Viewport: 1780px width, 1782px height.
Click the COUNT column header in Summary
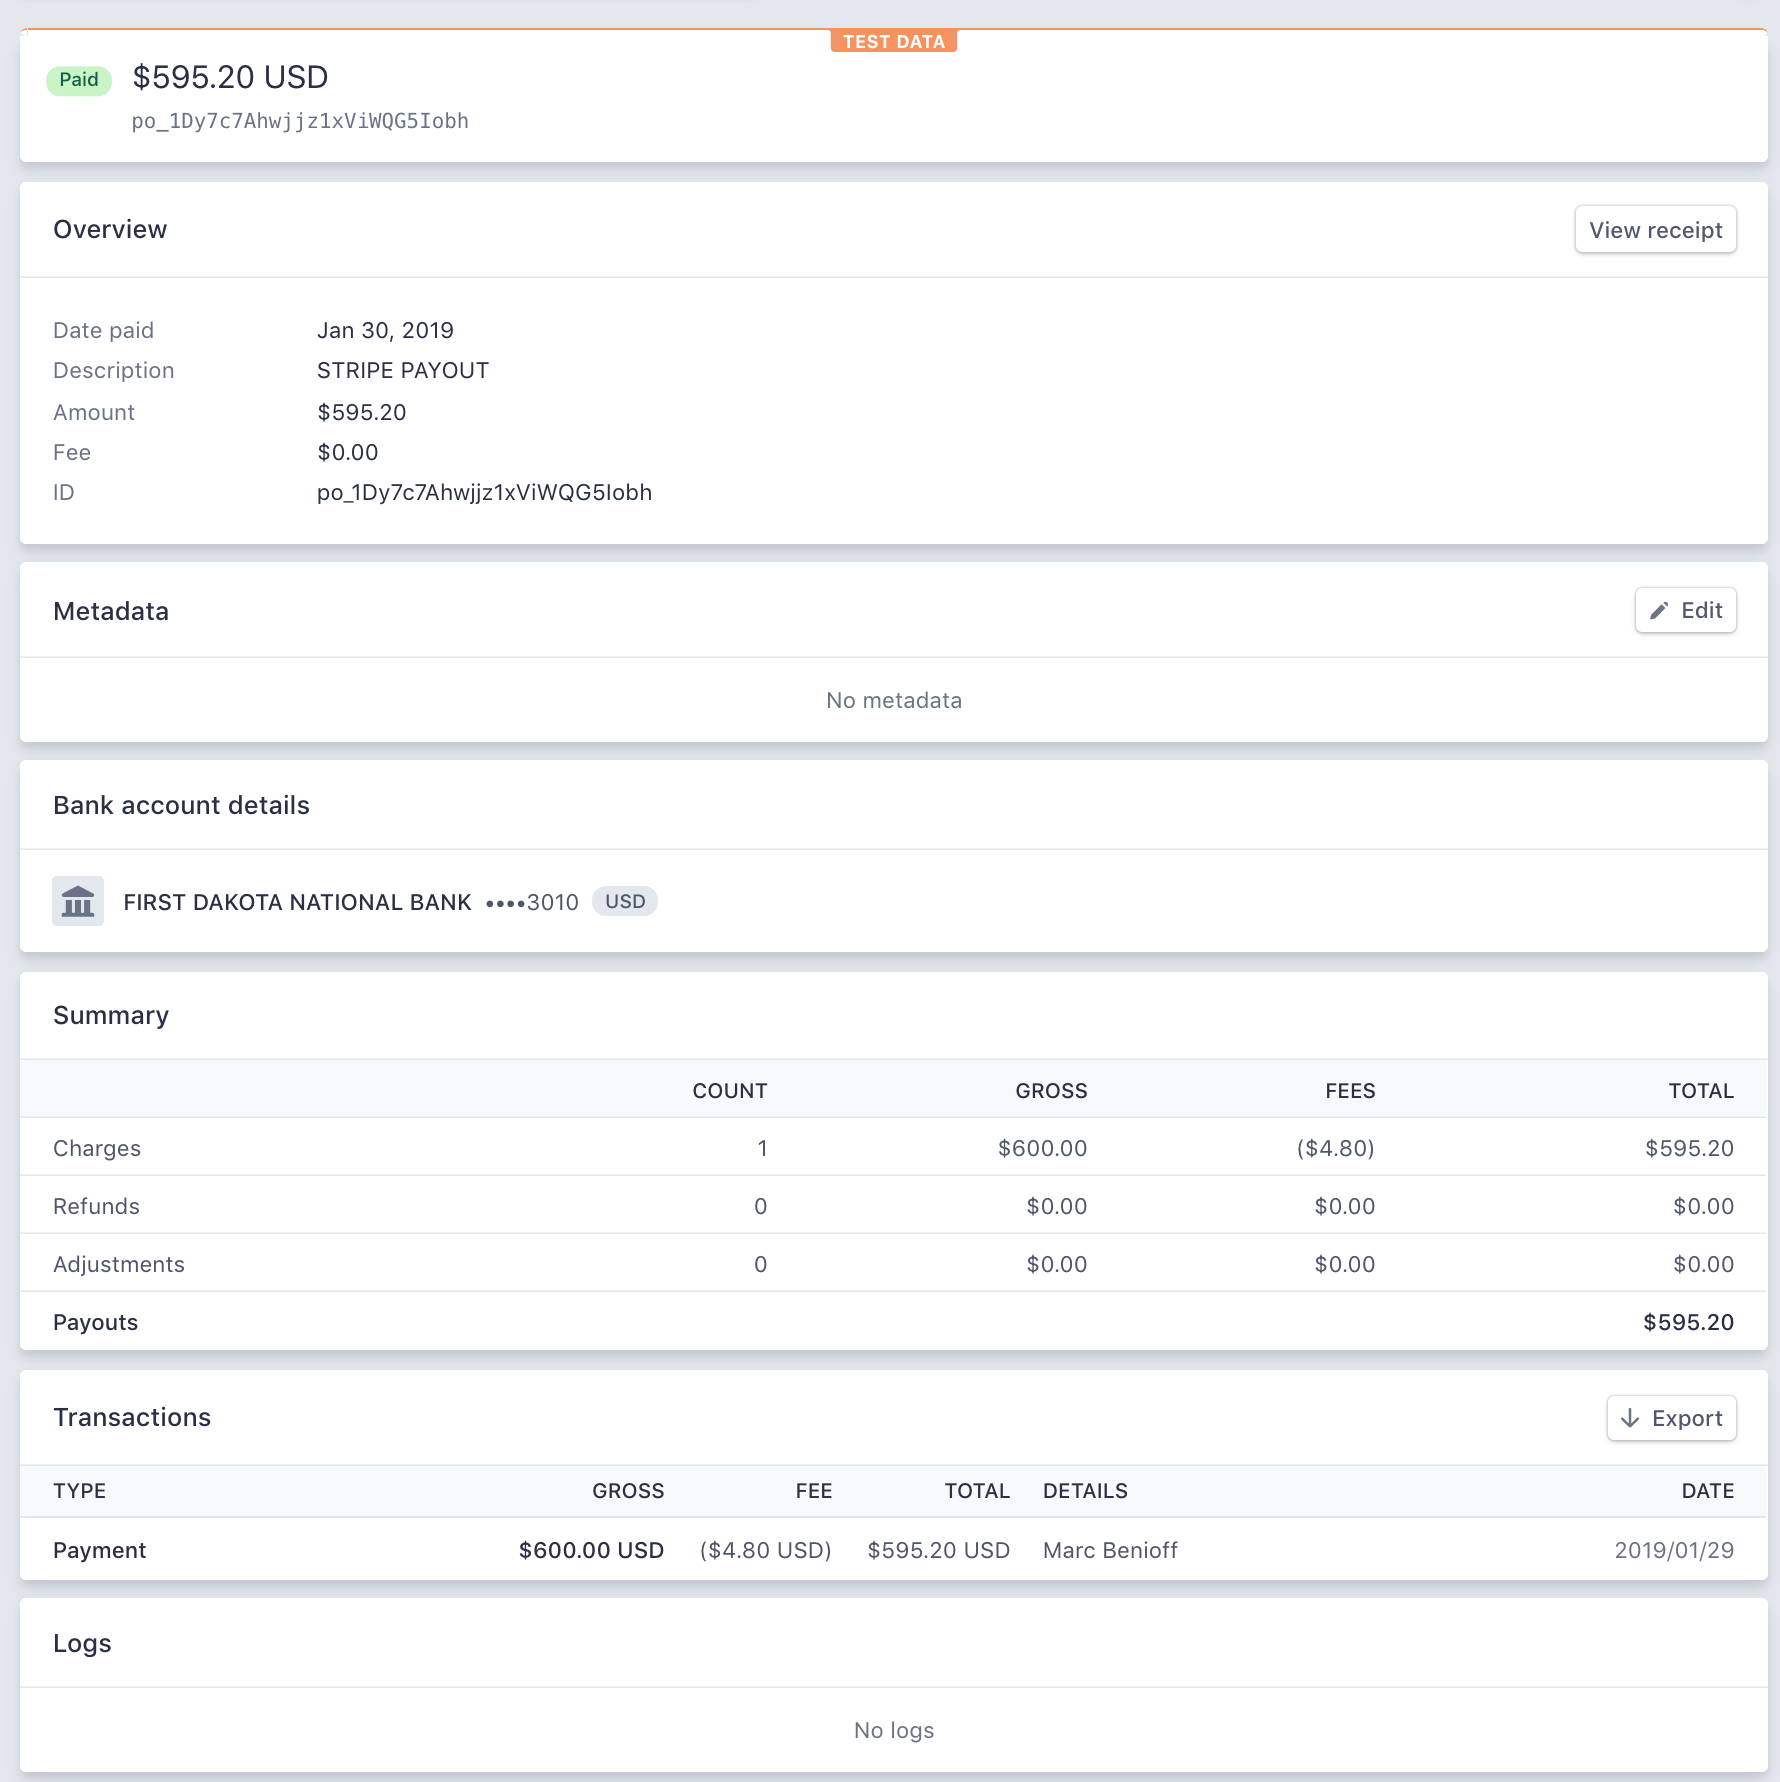pyautogui.click(x=730, y=1091)
